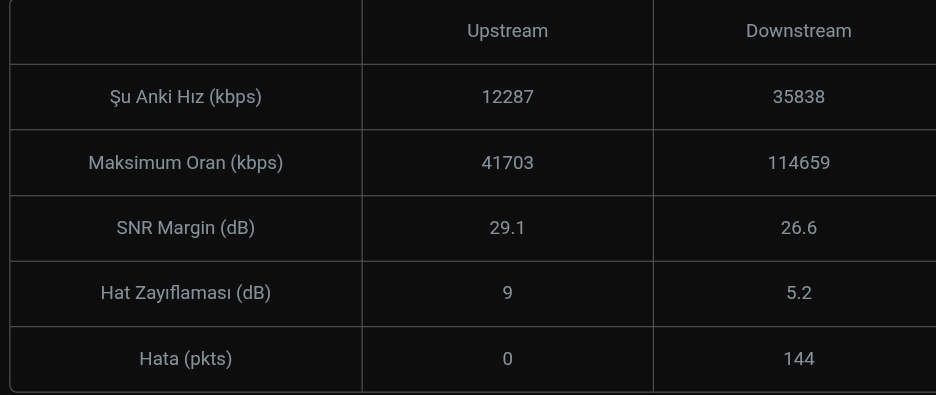936x395 pixels.
Task: Select the Hata (pkts) row label
Action: tap(186, 359)
